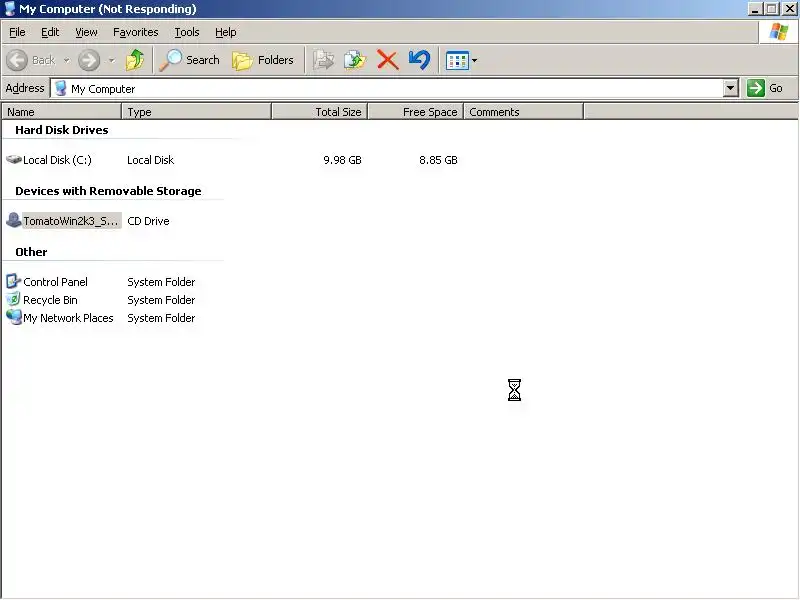800x600 pixels.
Task: Sort by the Name column header
Action: pyautogui.click(x=62, y=112)
